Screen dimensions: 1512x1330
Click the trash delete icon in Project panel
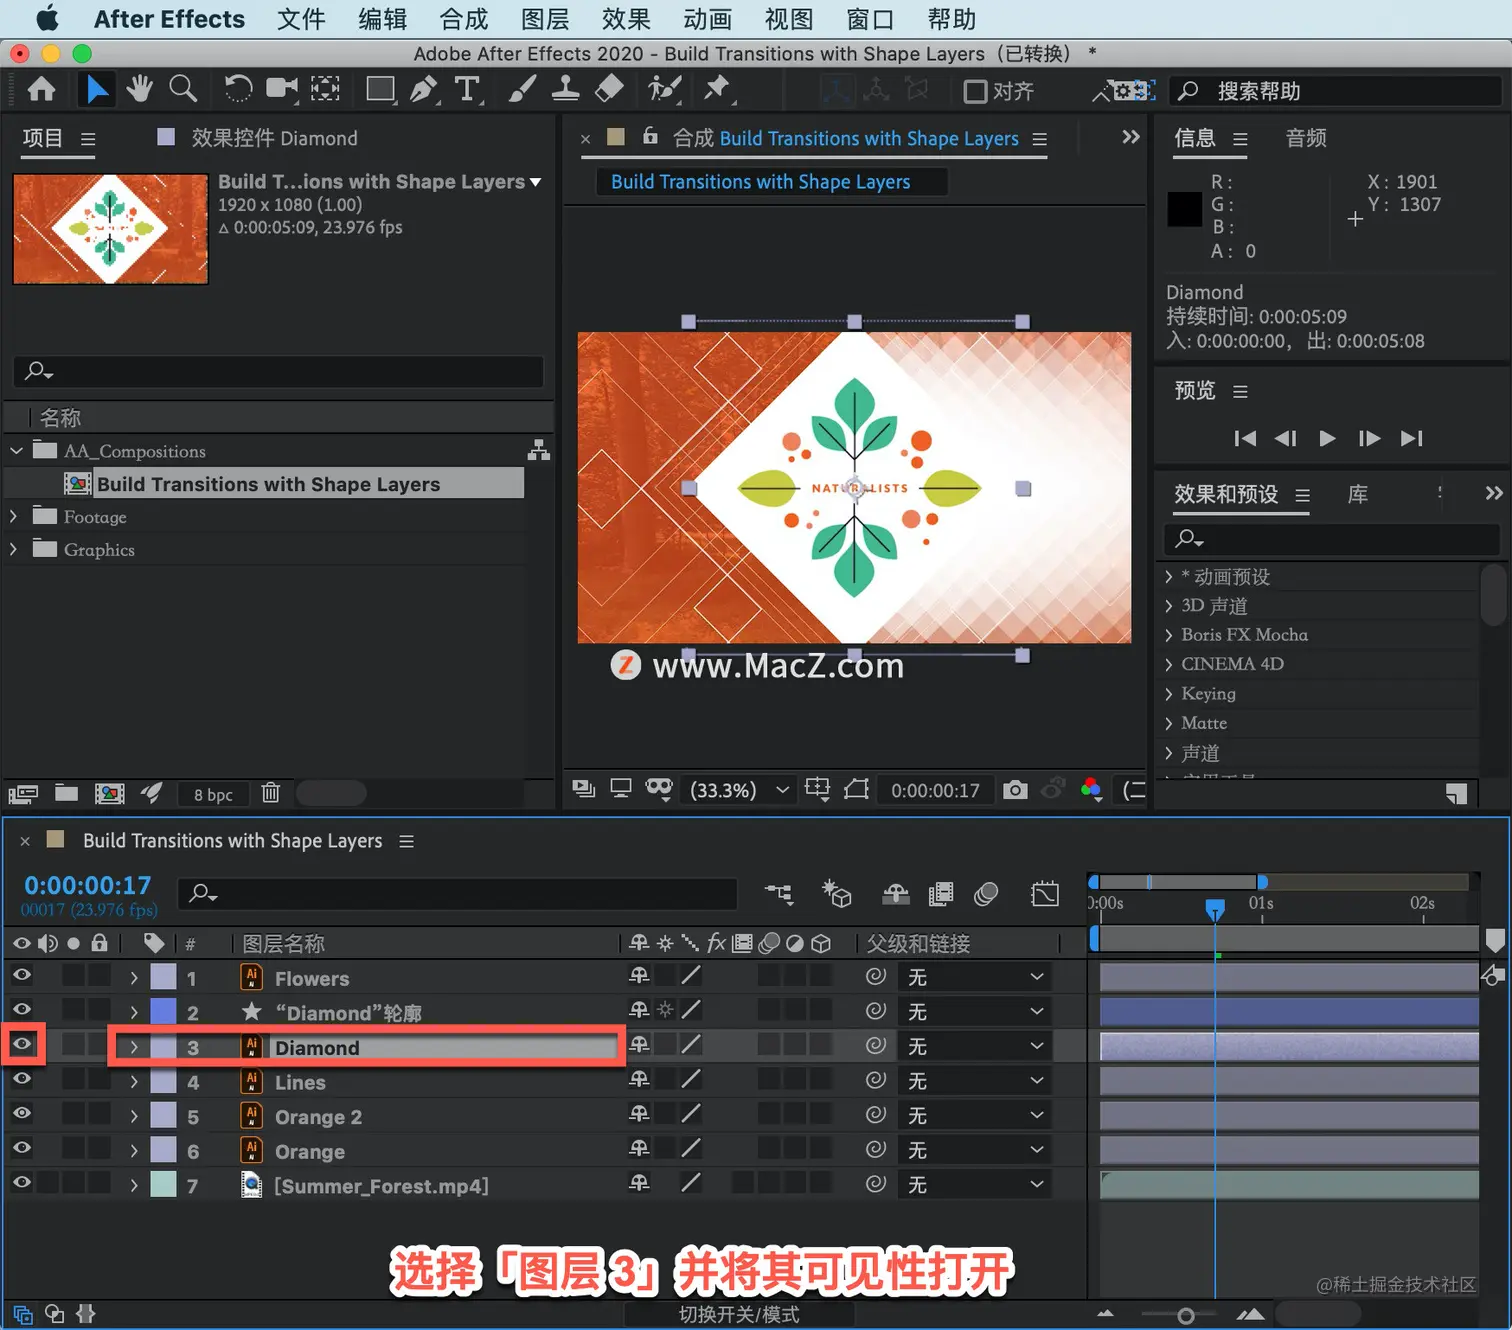[270, 793]
